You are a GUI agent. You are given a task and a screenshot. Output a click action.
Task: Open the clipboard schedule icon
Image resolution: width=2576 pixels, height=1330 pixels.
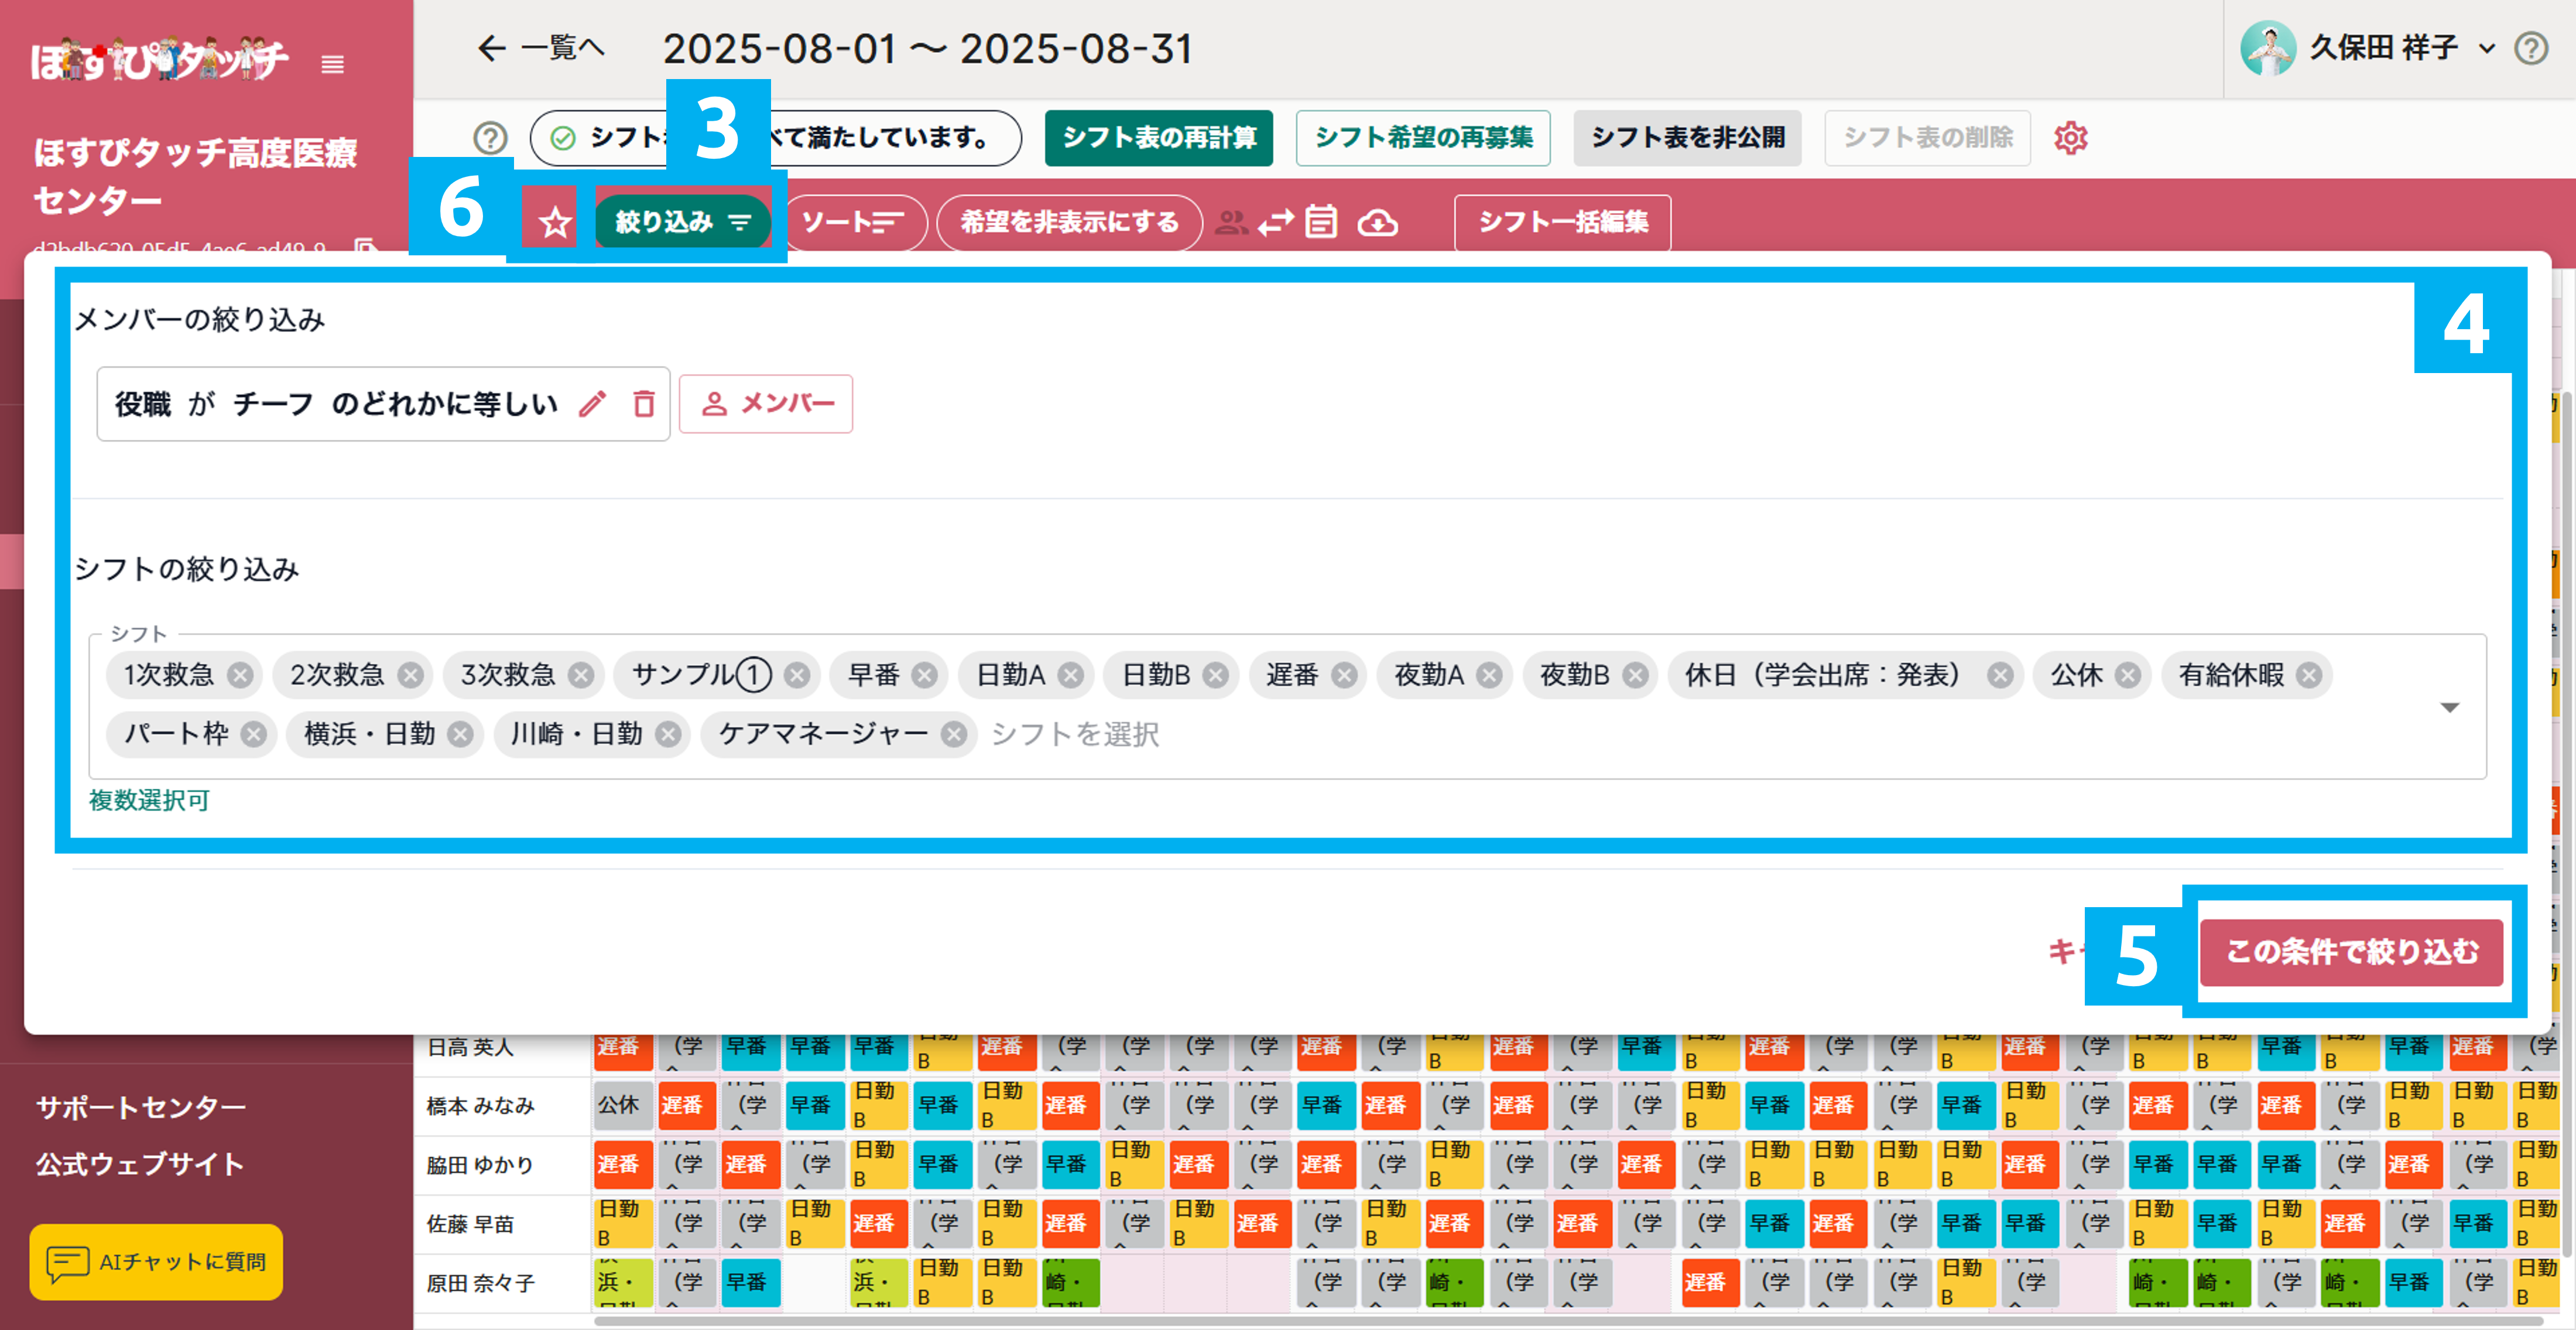tap(1321, 222)
